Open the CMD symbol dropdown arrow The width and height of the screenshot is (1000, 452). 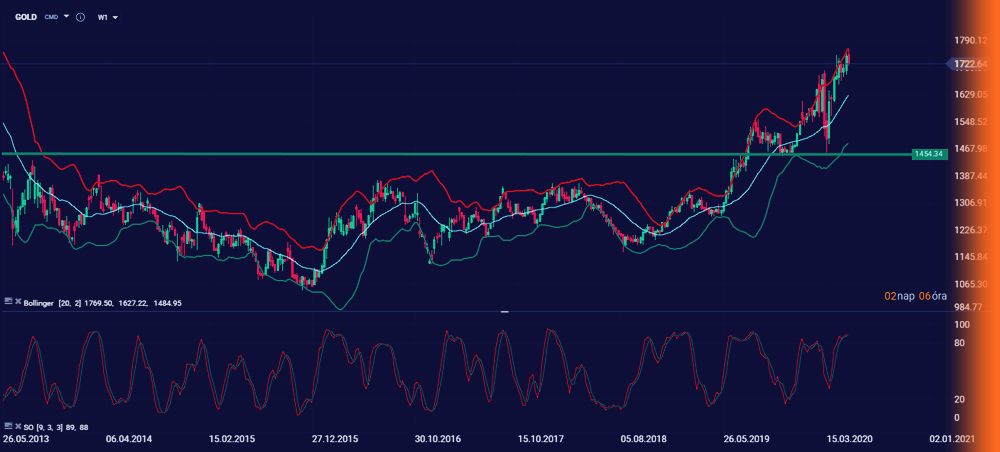pyautogui.click(x=66, y=18)
